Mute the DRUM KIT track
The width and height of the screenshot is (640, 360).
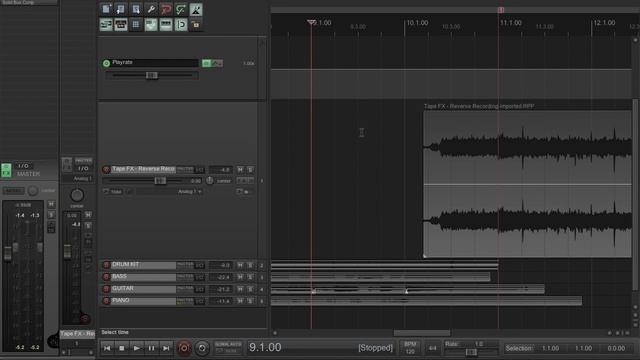pos(240,265)
